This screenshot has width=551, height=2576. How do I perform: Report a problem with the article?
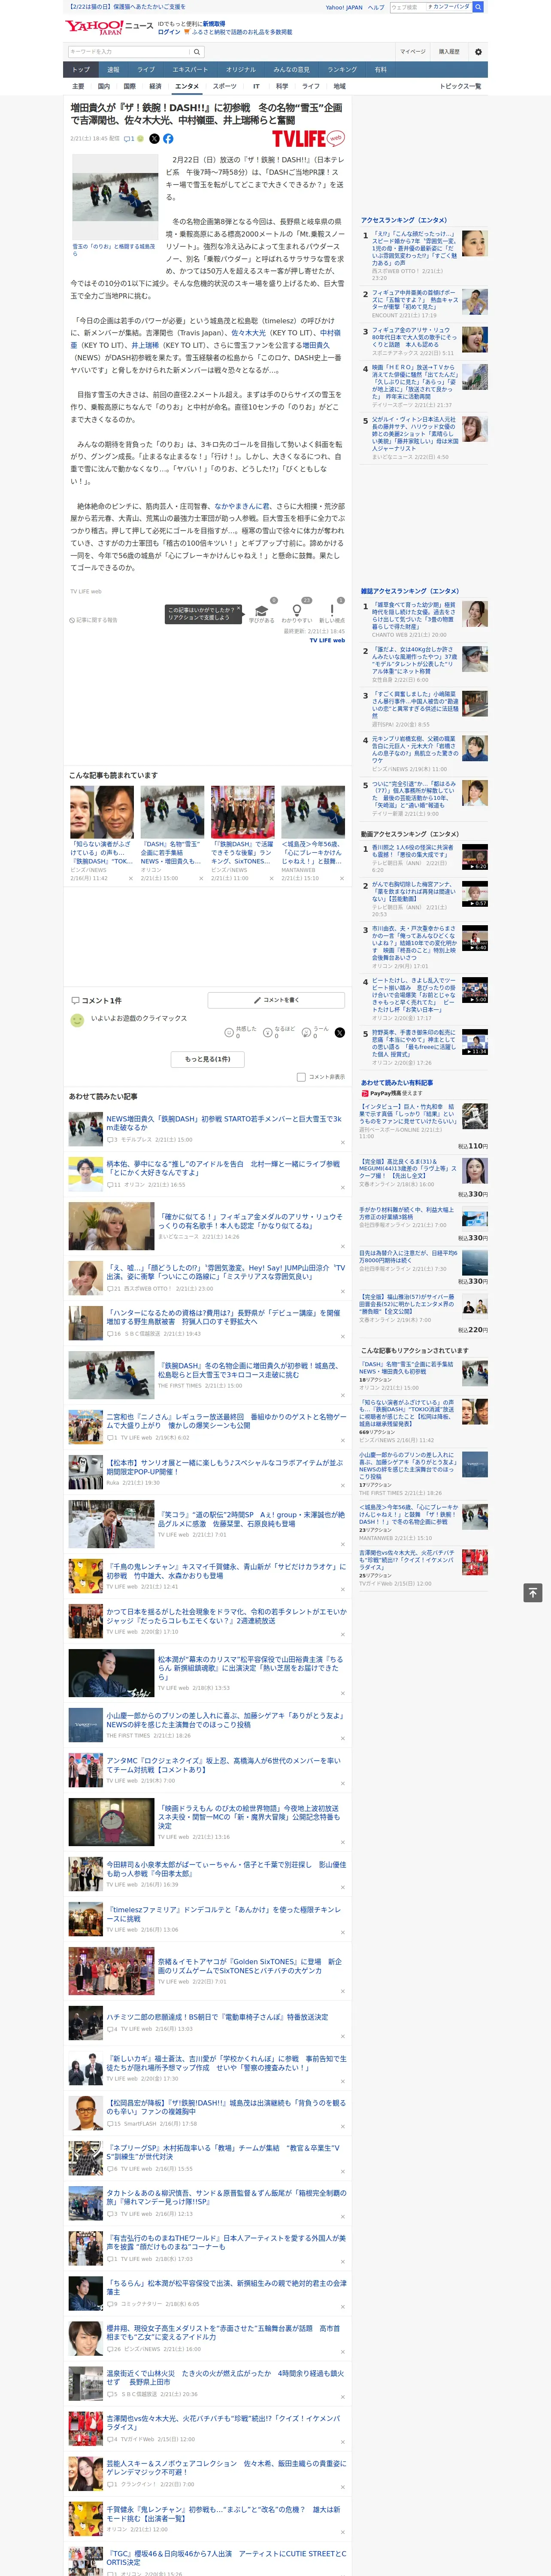point(94,620)
